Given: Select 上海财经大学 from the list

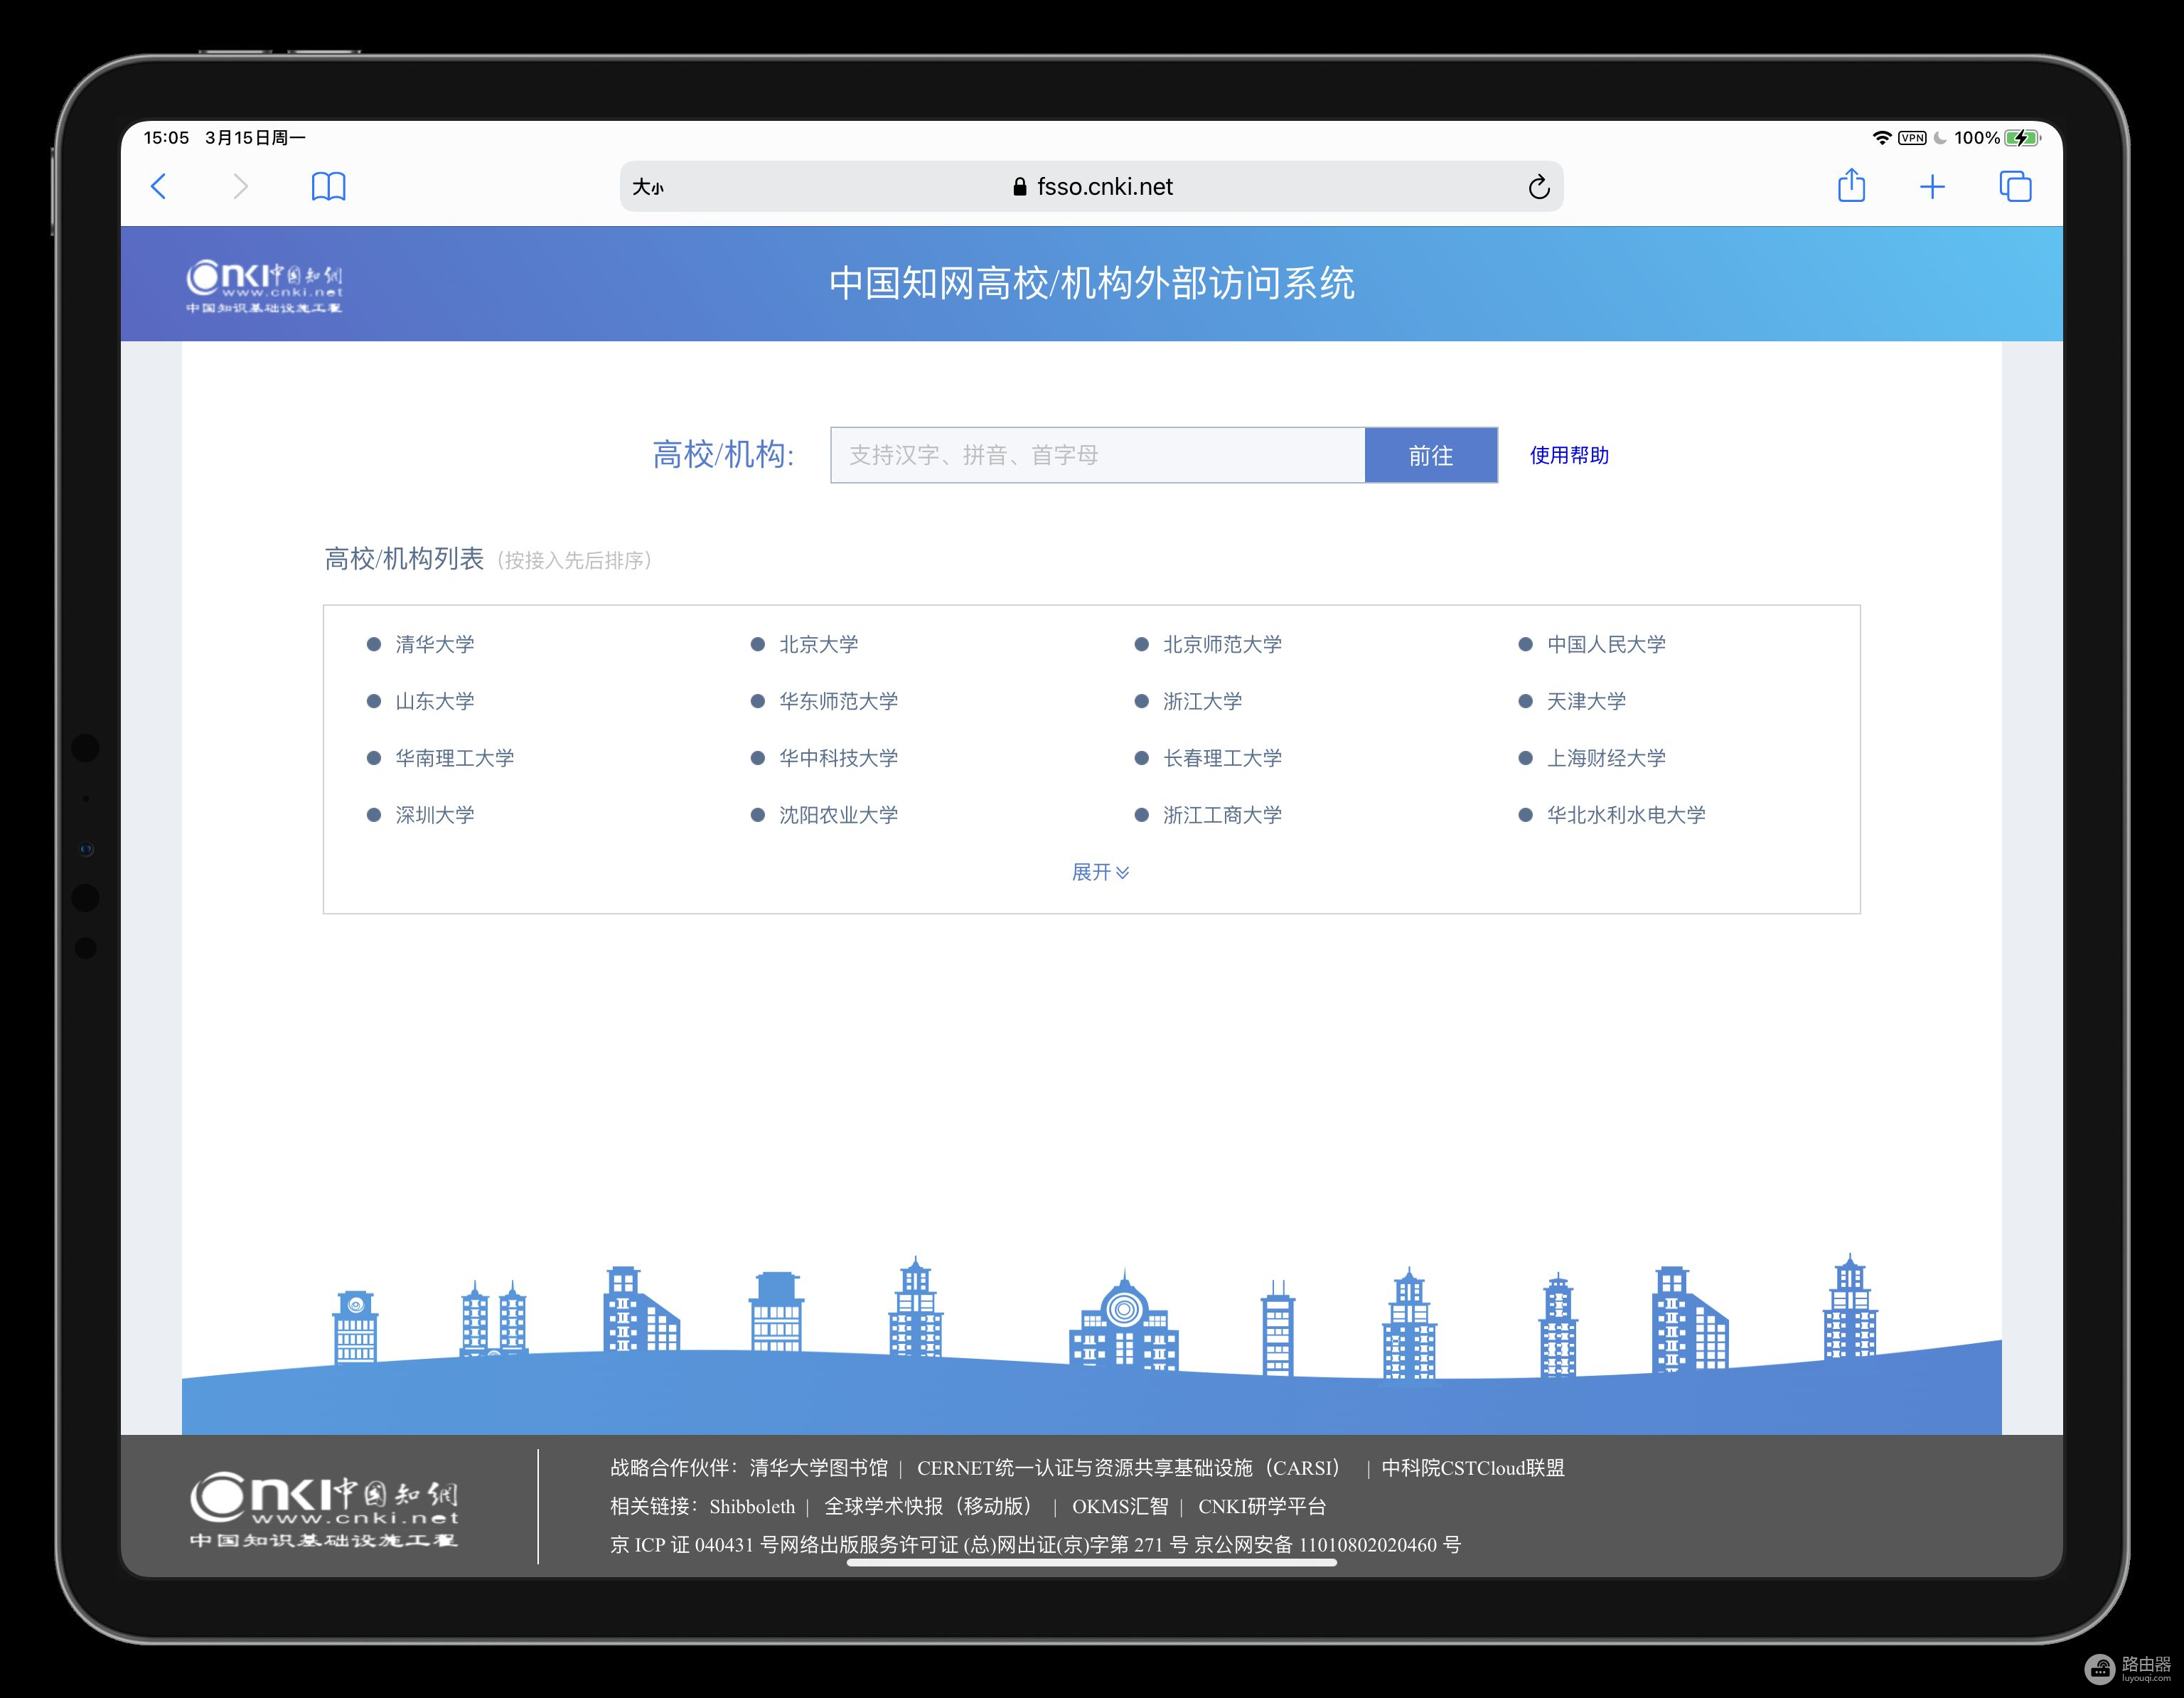Looking at the screenshot, I should pos(1606,758).
